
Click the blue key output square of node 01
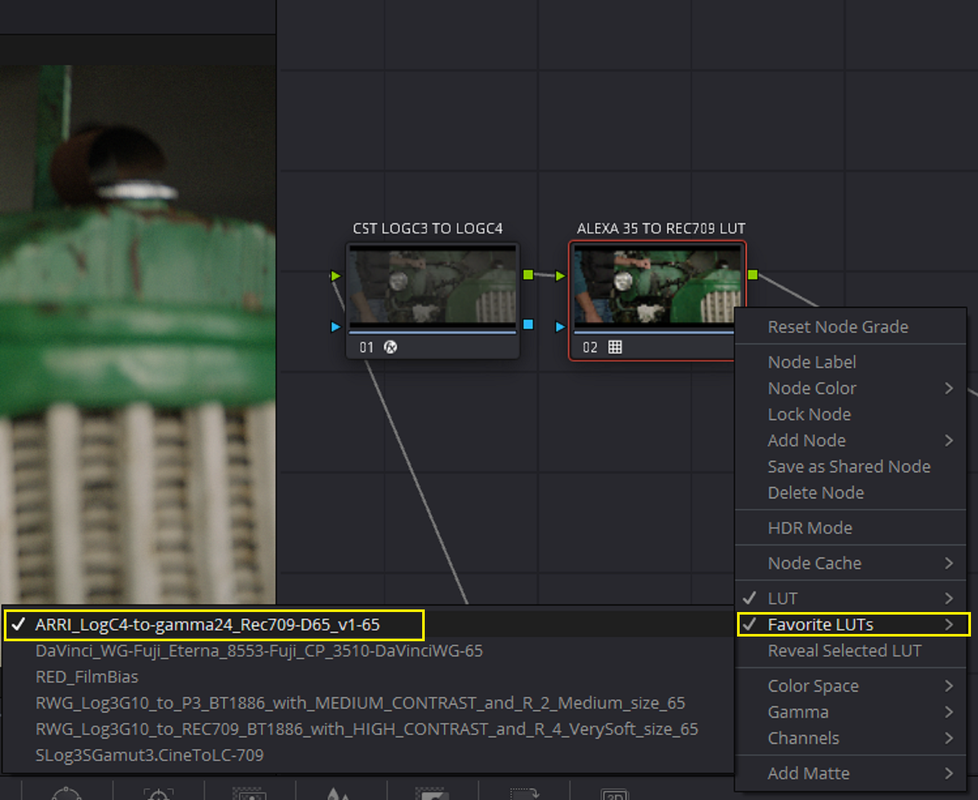click(x=528, y=325)
